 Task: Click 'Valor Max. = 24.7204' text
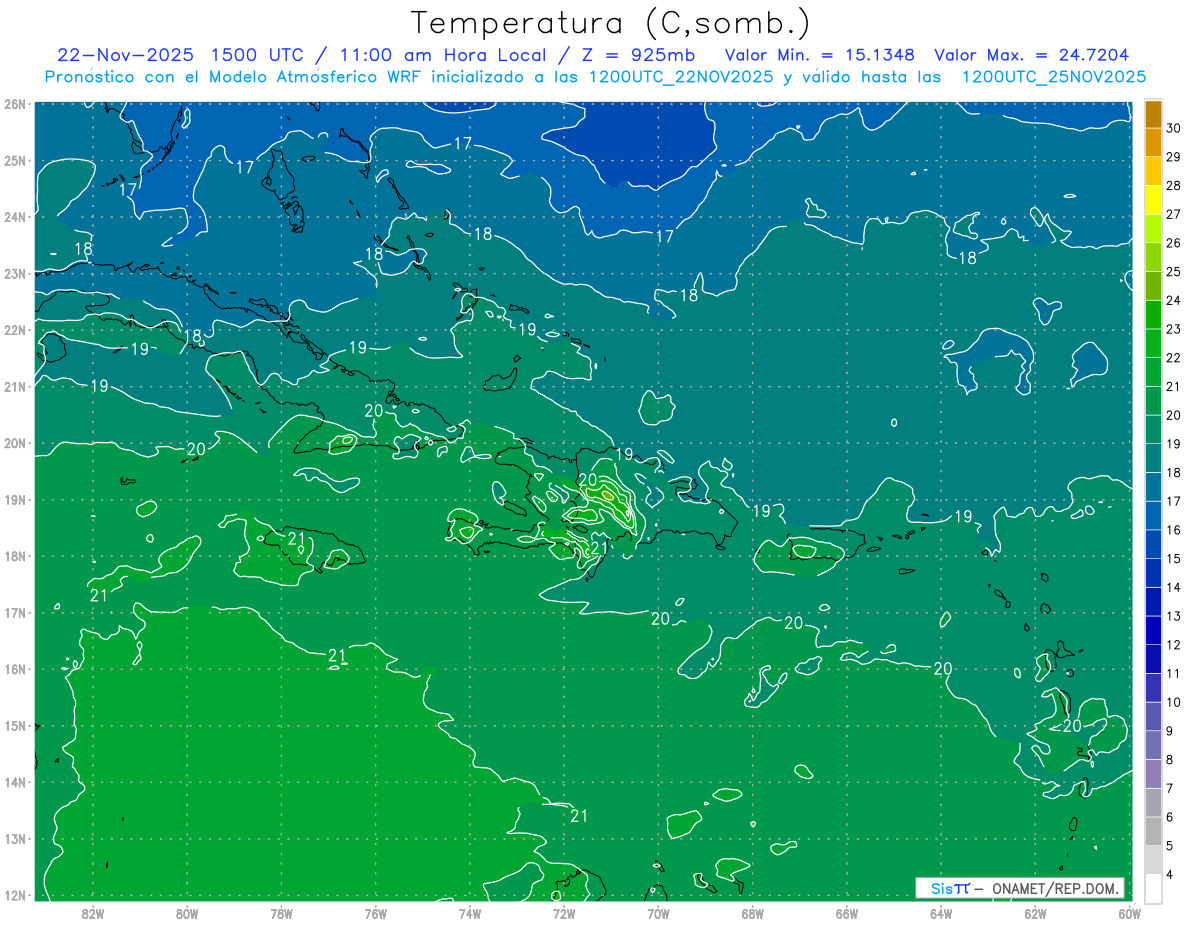[1031, 55]
